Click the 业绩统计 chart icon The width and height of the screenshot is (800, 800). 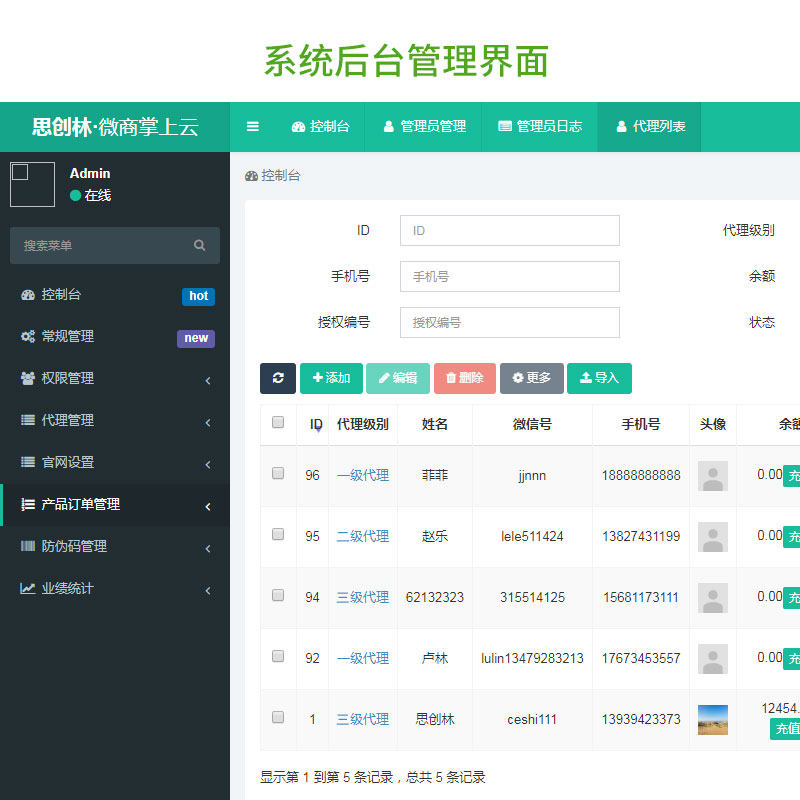tap(28, 588)
